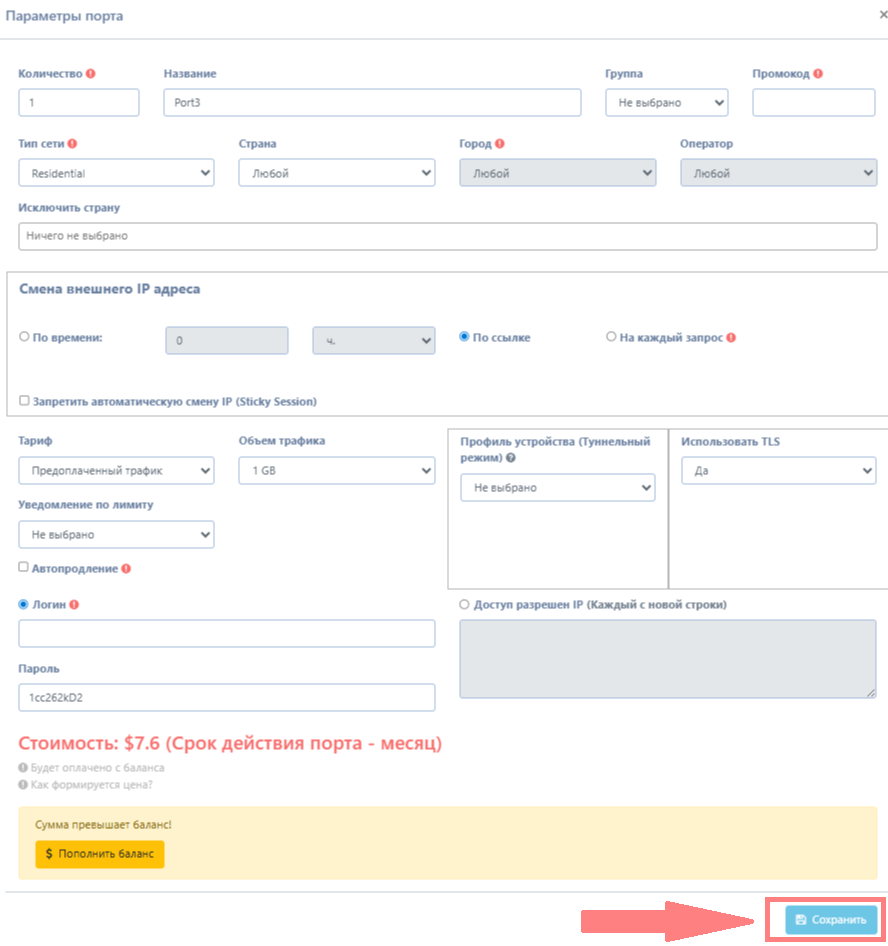Screen dimensions: 888x946
Task: Click the info icon next to Количество
Action: 91,74
